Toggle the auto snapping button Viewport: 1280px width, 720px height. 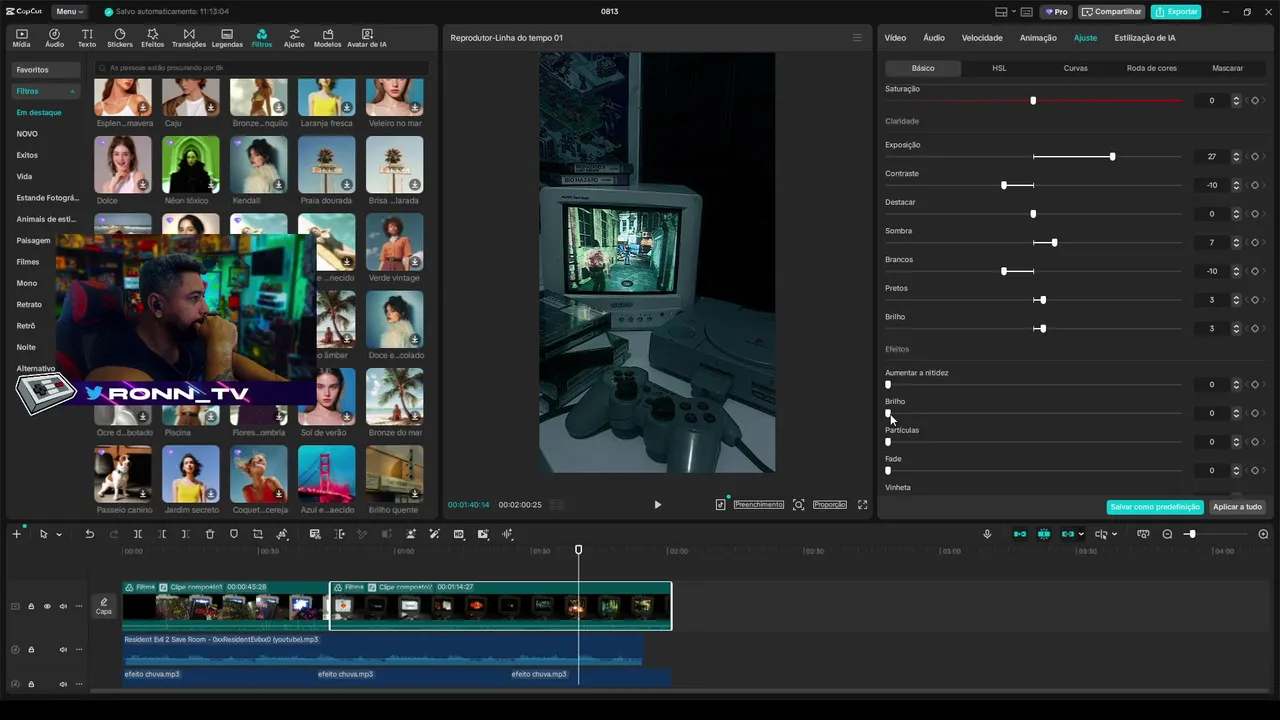(x=1044, y=534)
